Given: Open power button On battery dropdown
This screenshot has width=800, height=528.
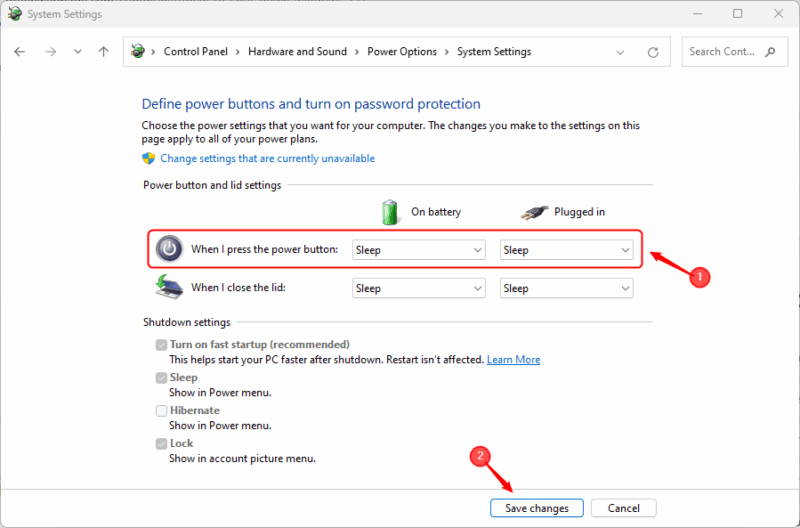Looking at the screenshot, I should (420, 250).
